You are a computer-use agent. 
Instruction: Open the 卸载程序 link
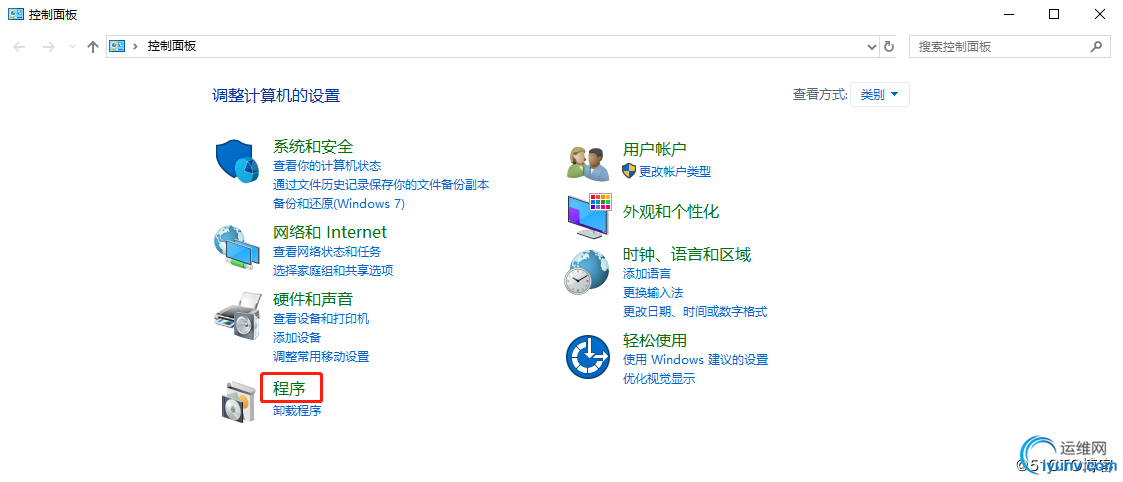(297, 410)
